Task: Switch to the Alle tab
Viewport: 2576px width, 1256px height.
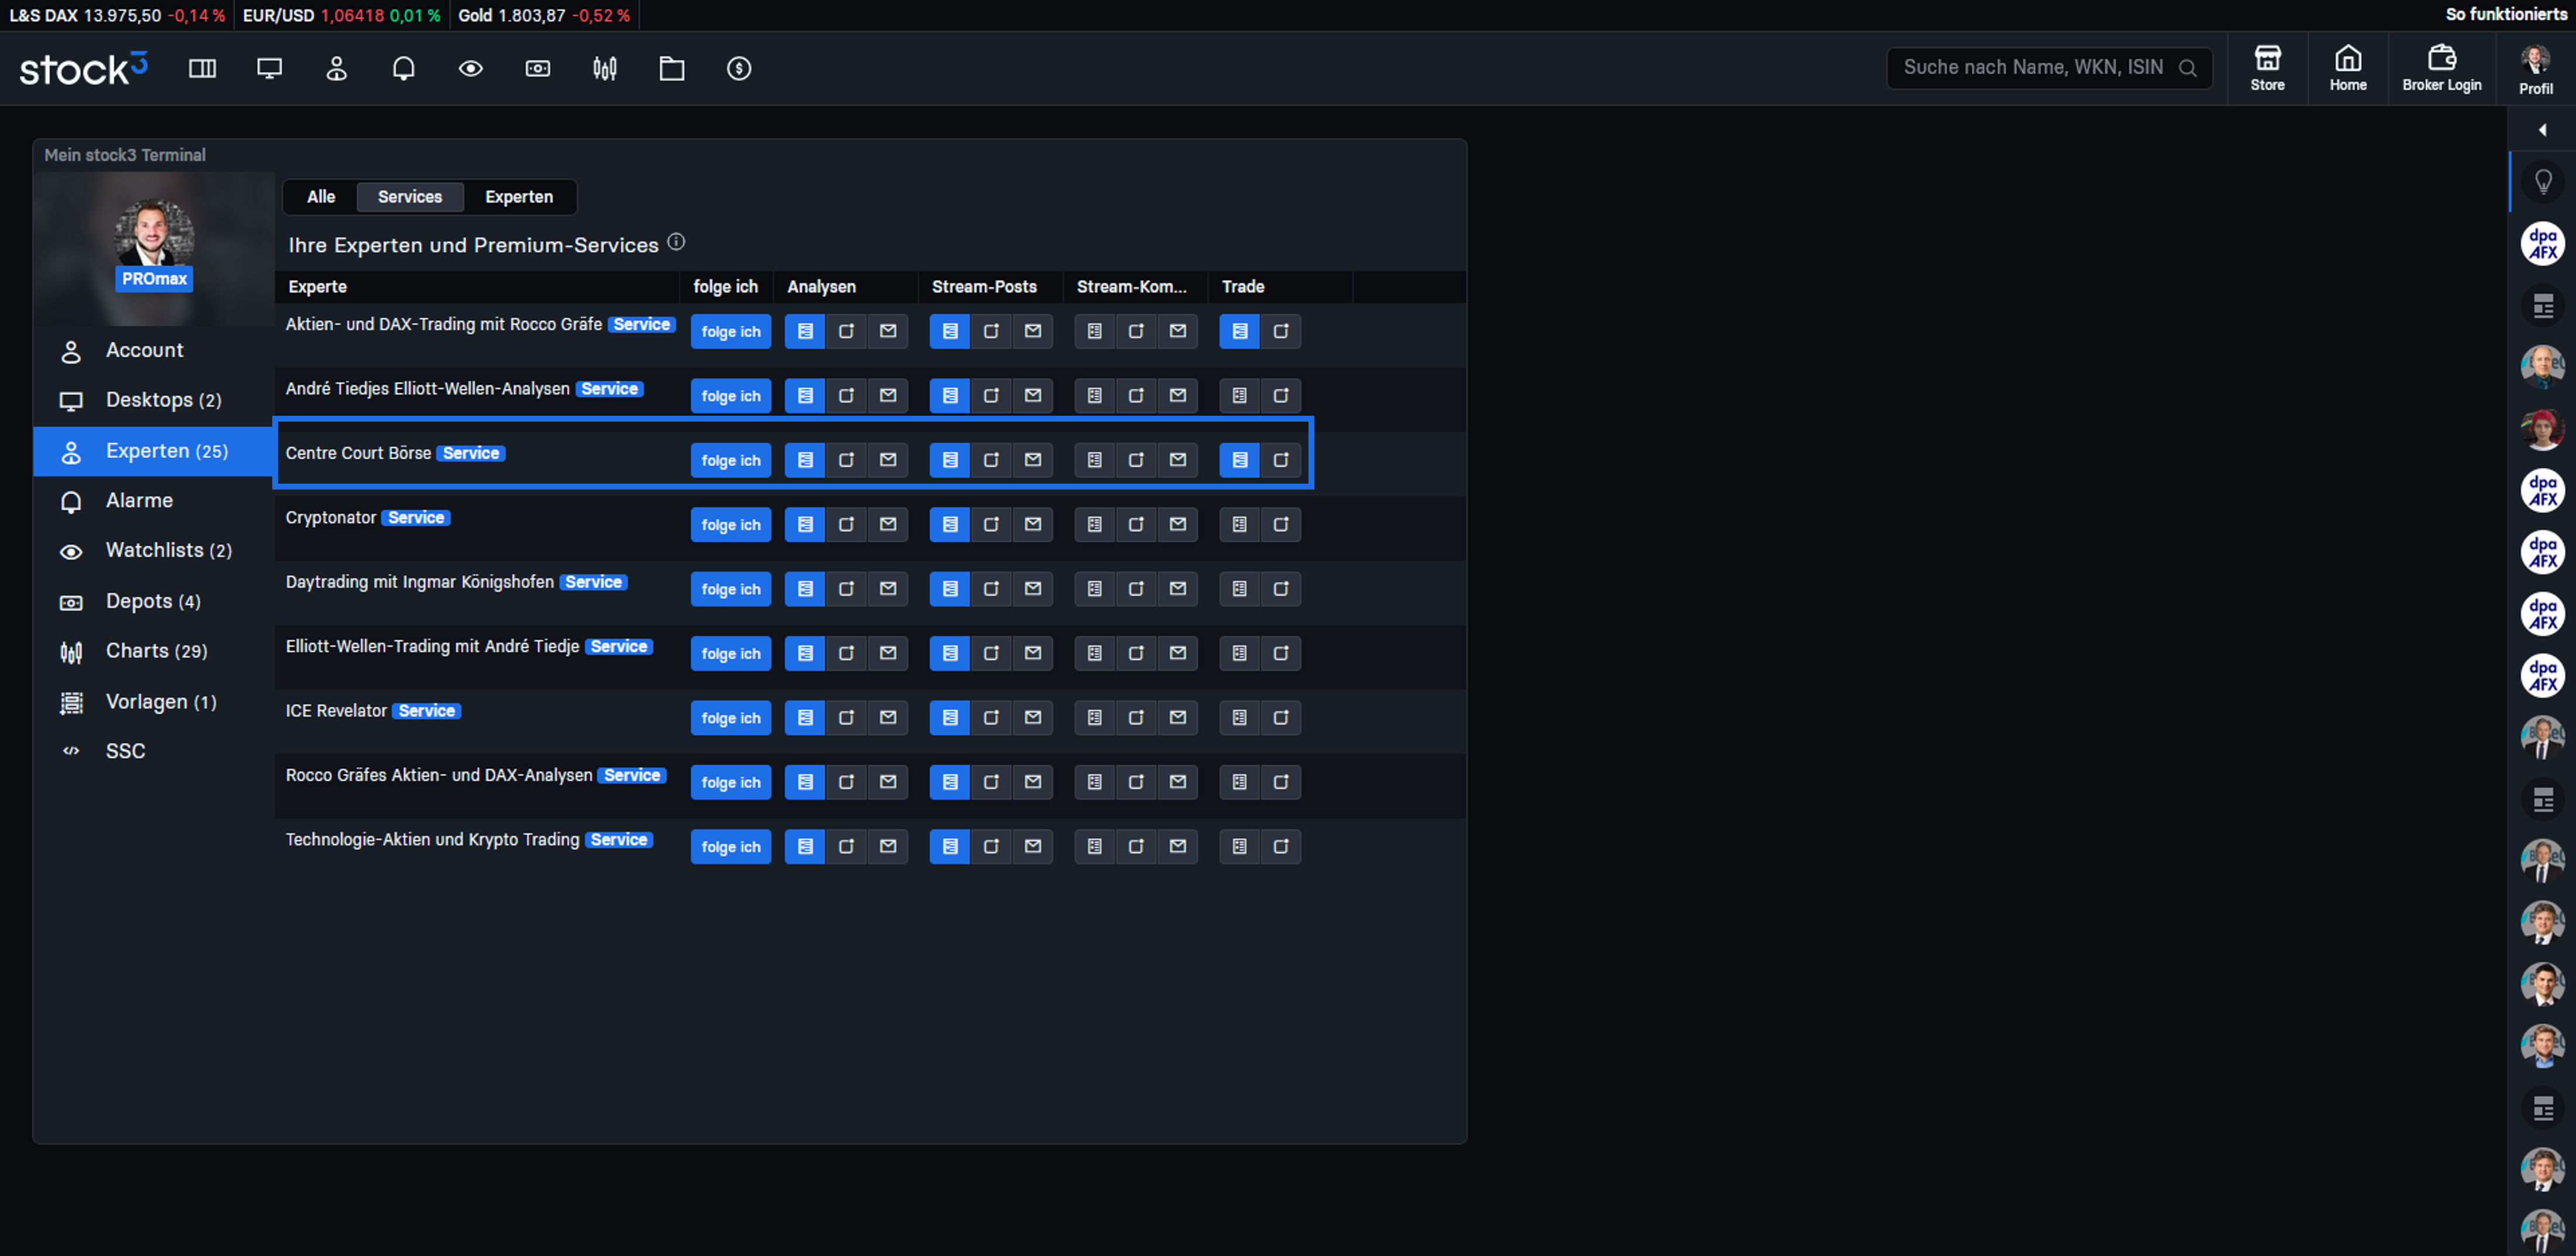Action: pyautogui.click(x=321, y=197)
